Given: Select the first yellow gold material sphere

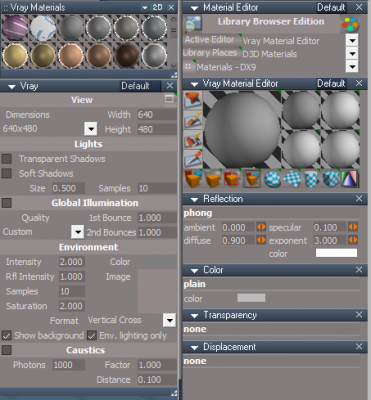Looking at the screenshot, I should [15, 56].
